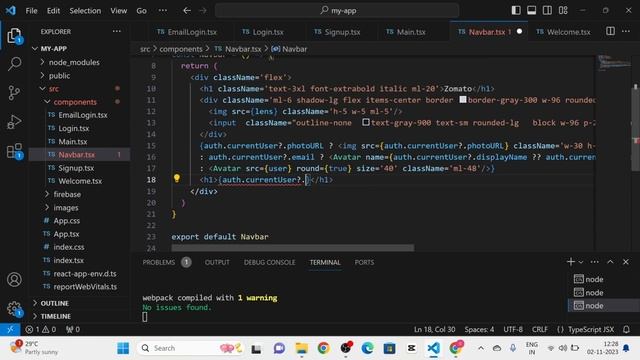
Task: Collapse the src folder
Action: click(x=42, y=89)
